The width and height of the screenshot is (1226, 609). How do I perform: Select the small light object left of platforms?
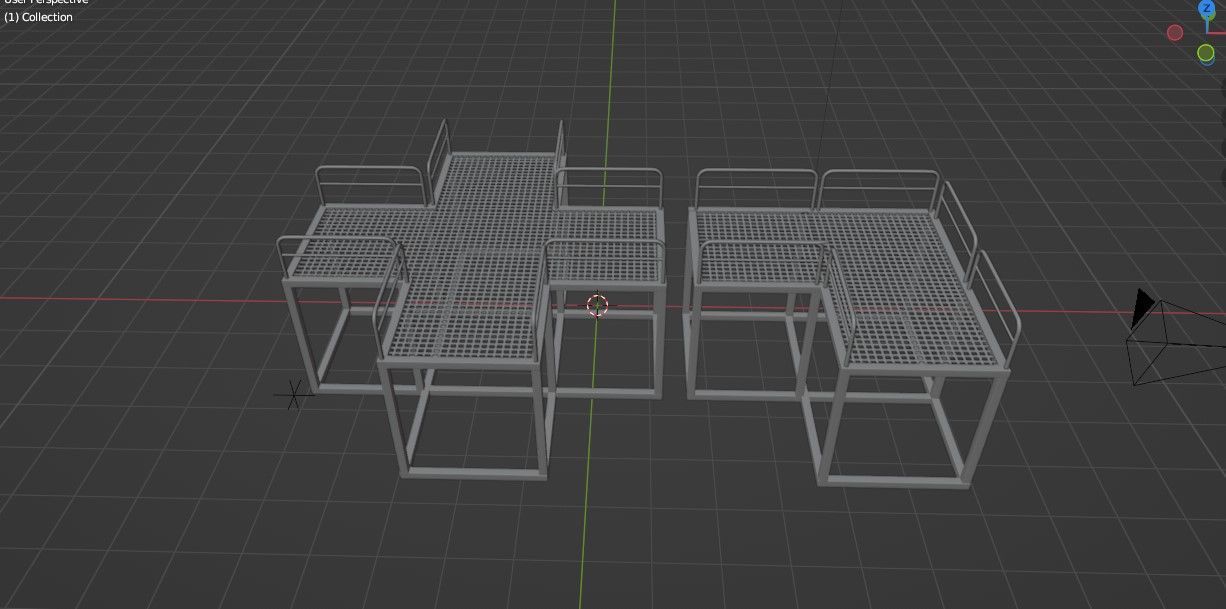click(x=293, y=395)
